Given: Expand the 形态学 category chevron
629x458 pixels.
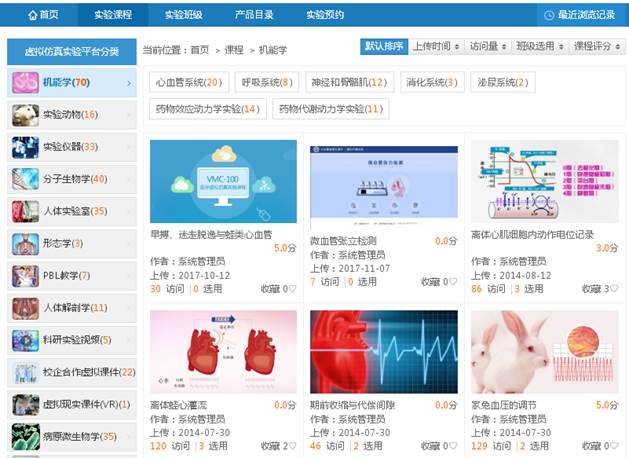Looking at the screenshot, I should click(129, 243).
